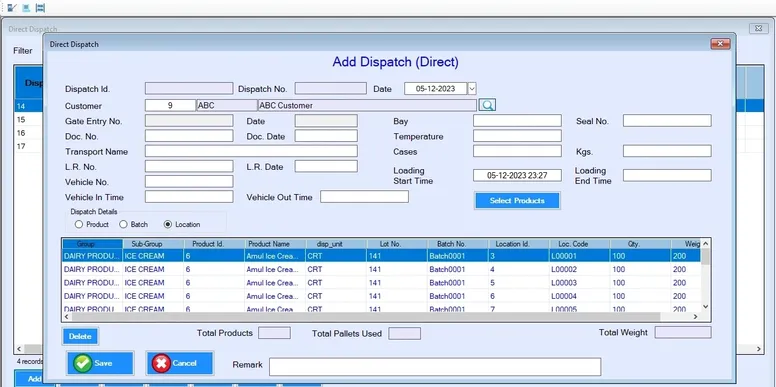
Task: Click the Loading Start Time field
Action: [517, 175]
